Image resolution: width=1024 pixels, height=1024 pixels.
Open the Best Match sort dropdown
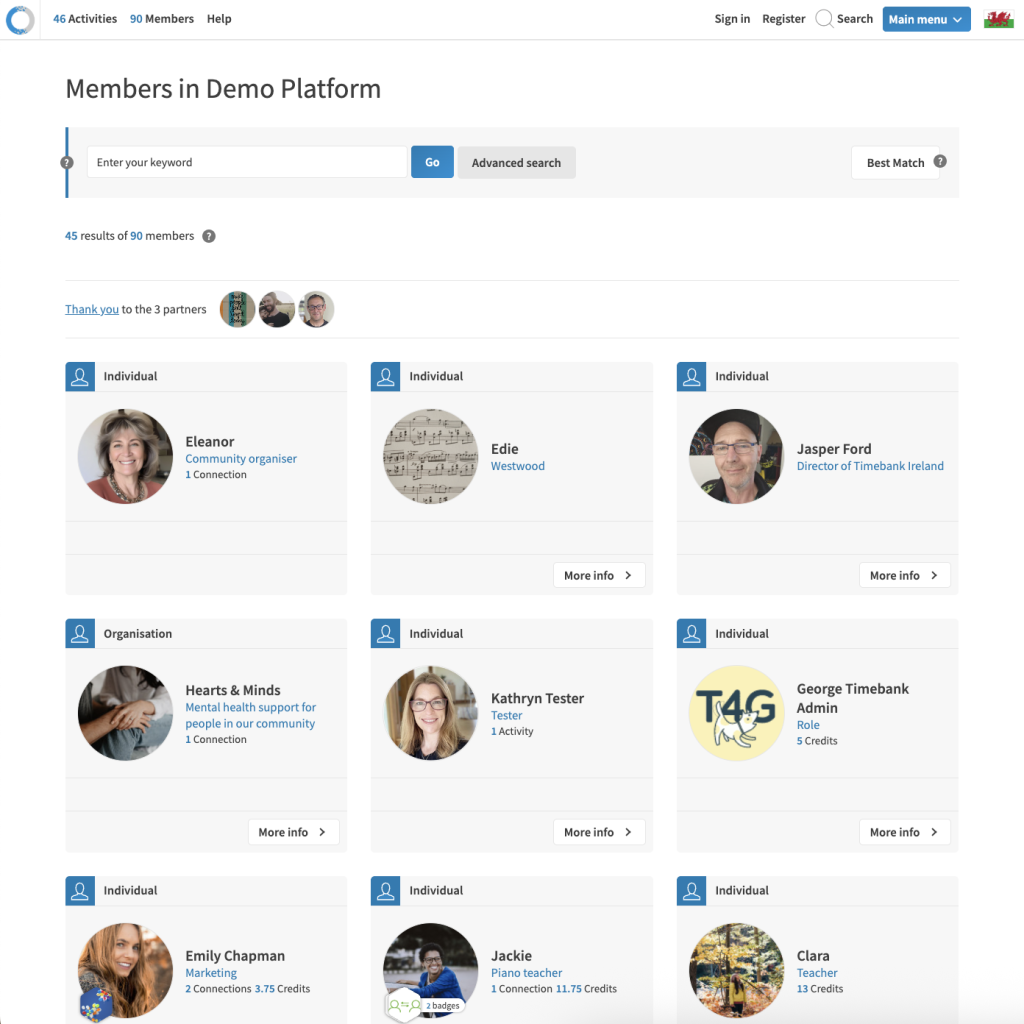coord(895,163)
